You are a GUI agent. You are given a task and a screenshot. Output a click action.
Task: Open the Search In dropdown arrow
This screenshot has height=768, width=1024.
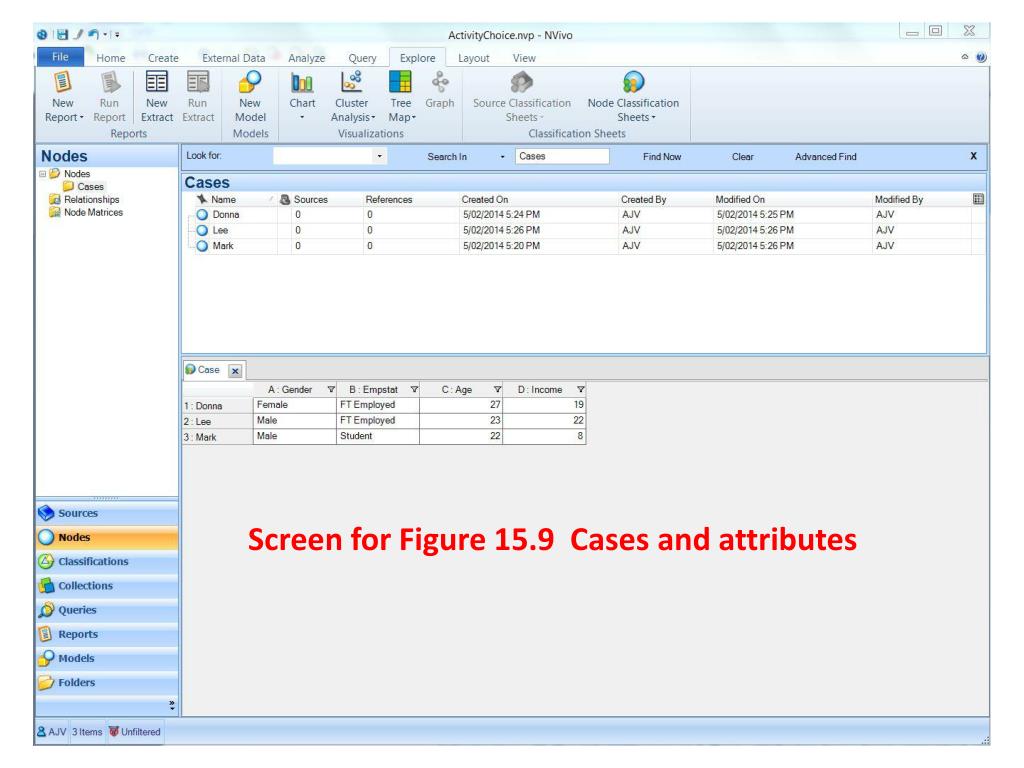click(502, 157)
